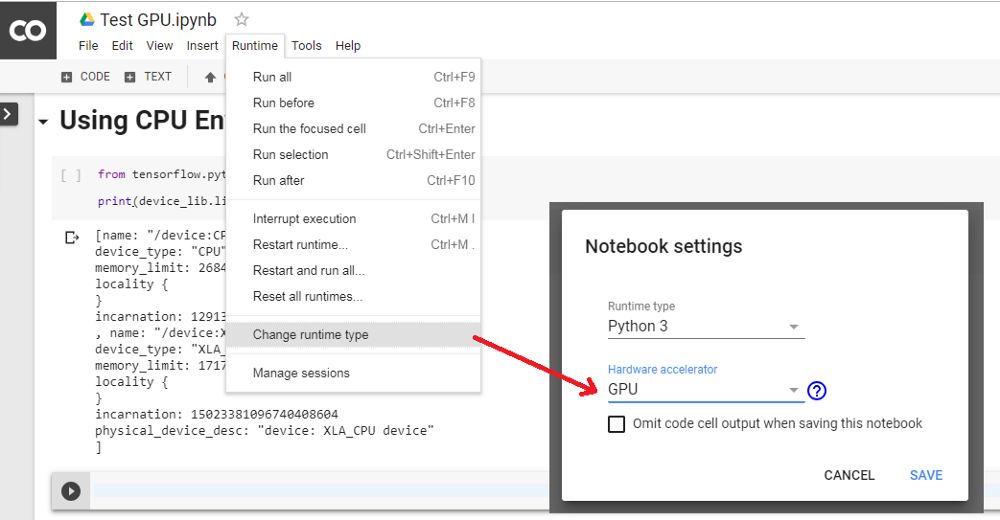Screen dimensions: 1000x520
Task: Add a new TEXT cell
Action: coord(148,77)
